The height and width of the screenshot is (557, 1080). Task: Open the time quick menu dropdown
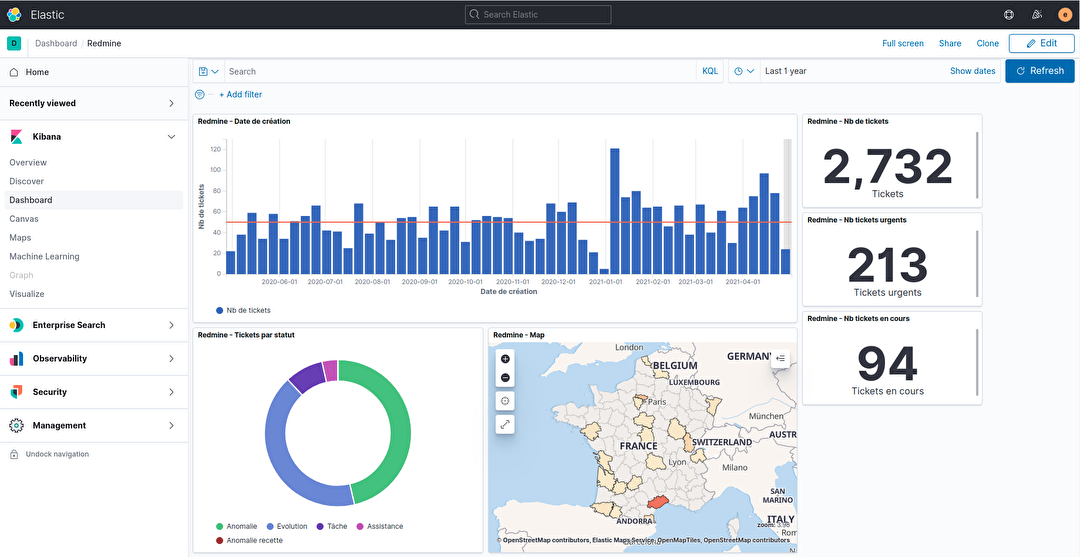tap(745, 71)
